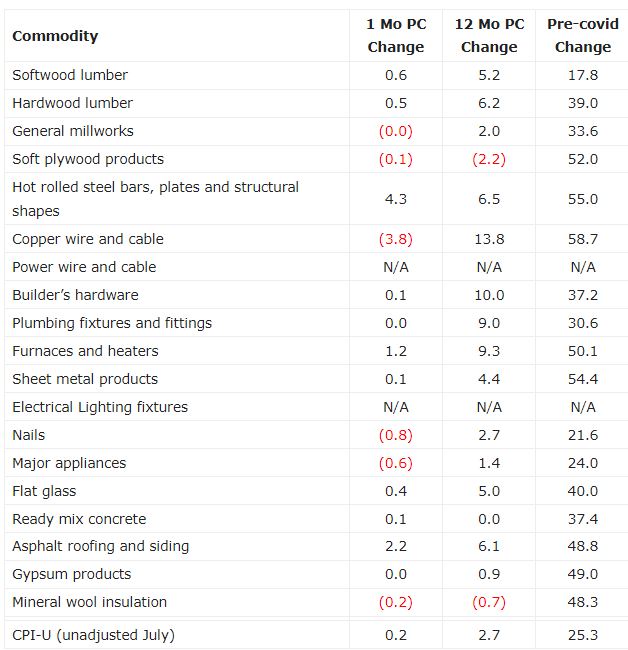The image size is (628, 650).
Task: Click the Soft plywood products cell
Action: (88, 159)
